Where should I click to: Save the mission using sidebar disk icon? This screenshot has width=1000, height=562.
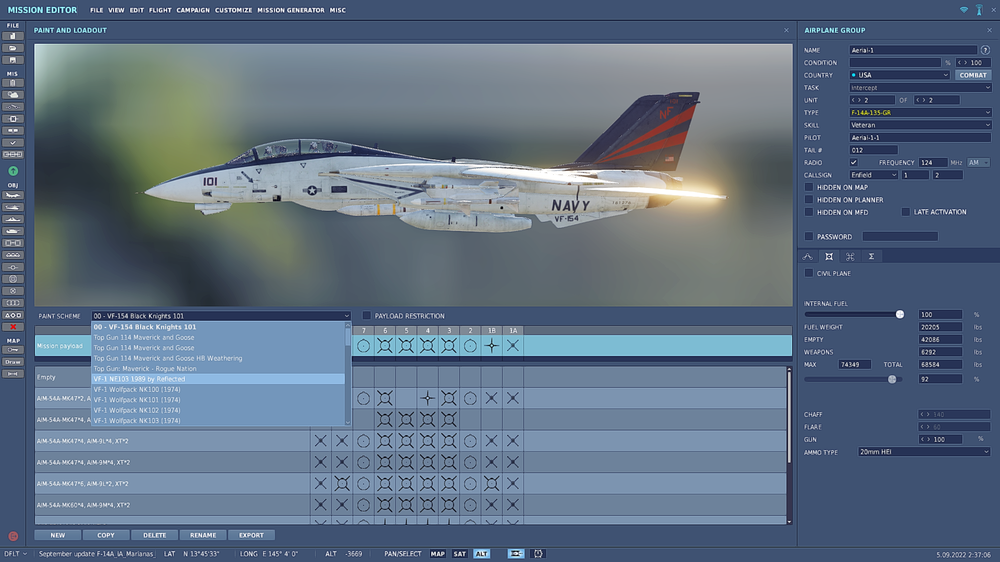click(x=13, y=60)
